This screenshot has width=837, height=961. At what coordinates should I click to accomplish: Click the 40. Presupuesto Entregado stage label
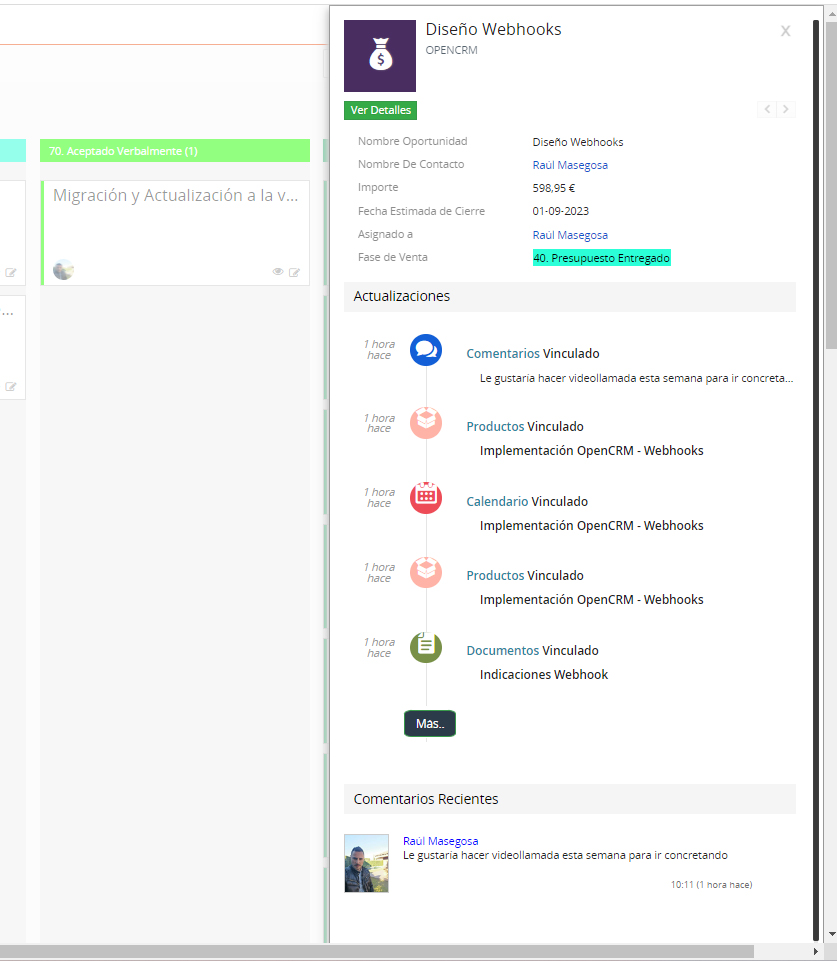[602, 258]
